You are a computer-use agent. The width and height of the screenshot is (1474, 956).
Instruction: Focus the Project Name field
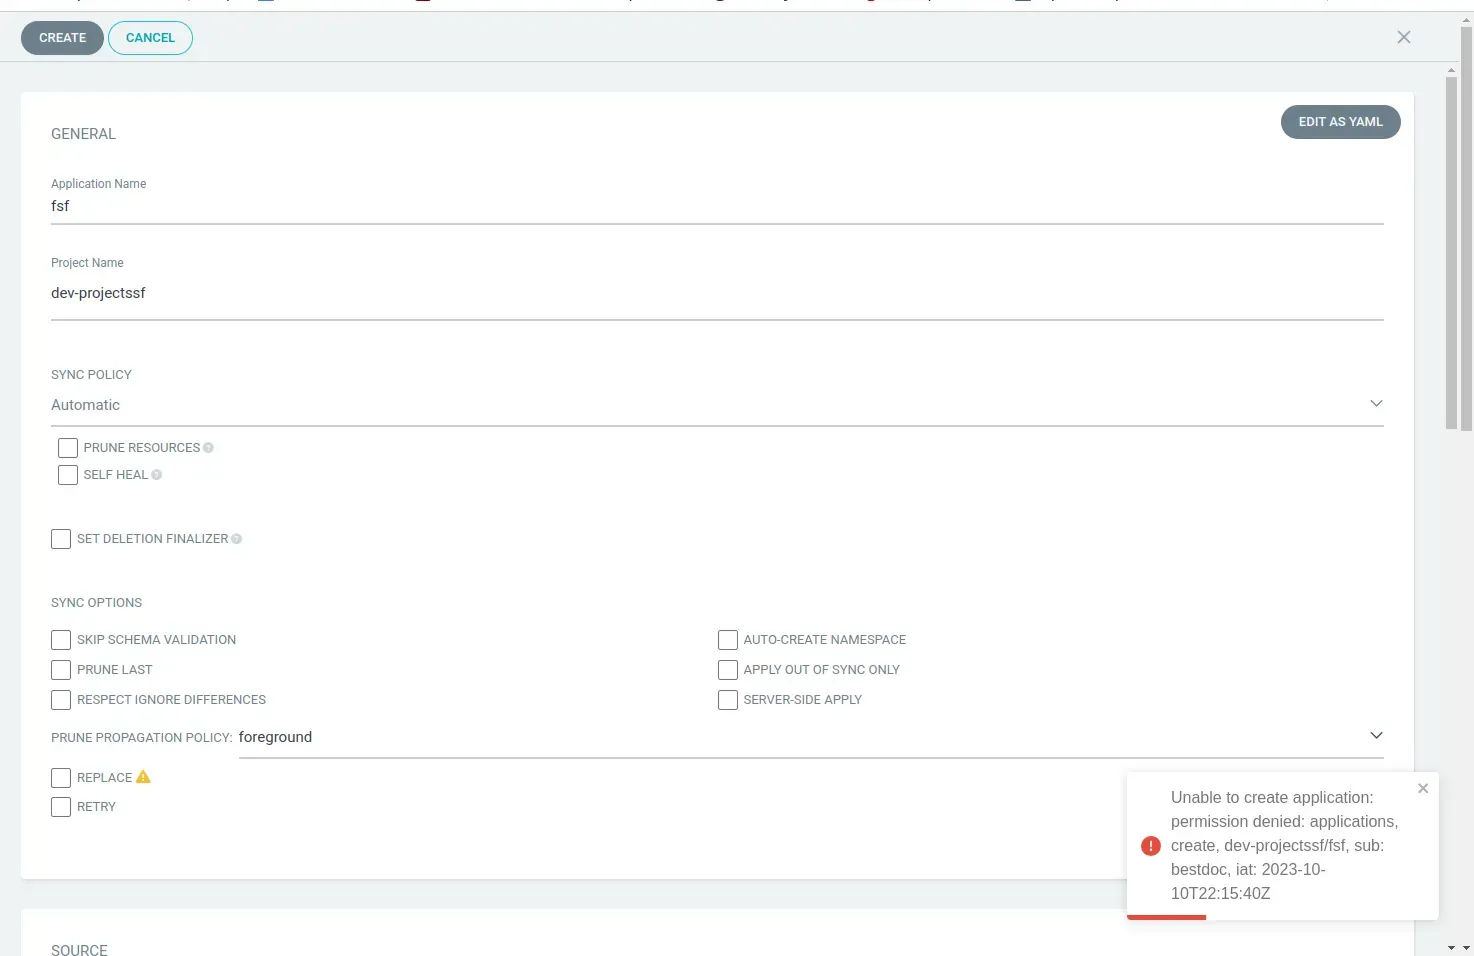click(x=716, y=293)
